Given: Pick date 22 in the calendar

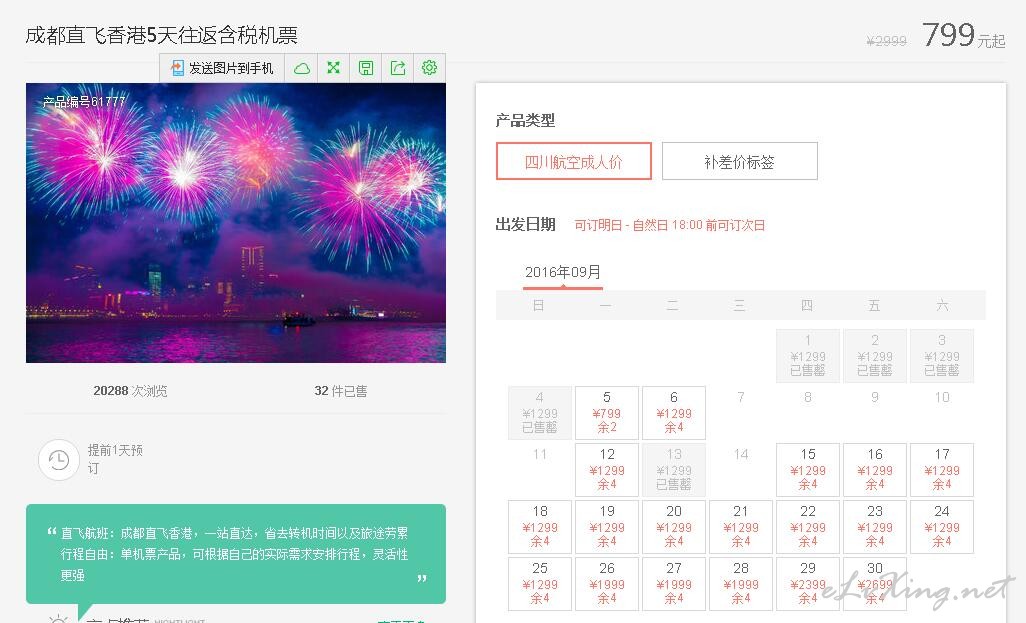Looking at the screenshot, I should (x=808, y=526).
